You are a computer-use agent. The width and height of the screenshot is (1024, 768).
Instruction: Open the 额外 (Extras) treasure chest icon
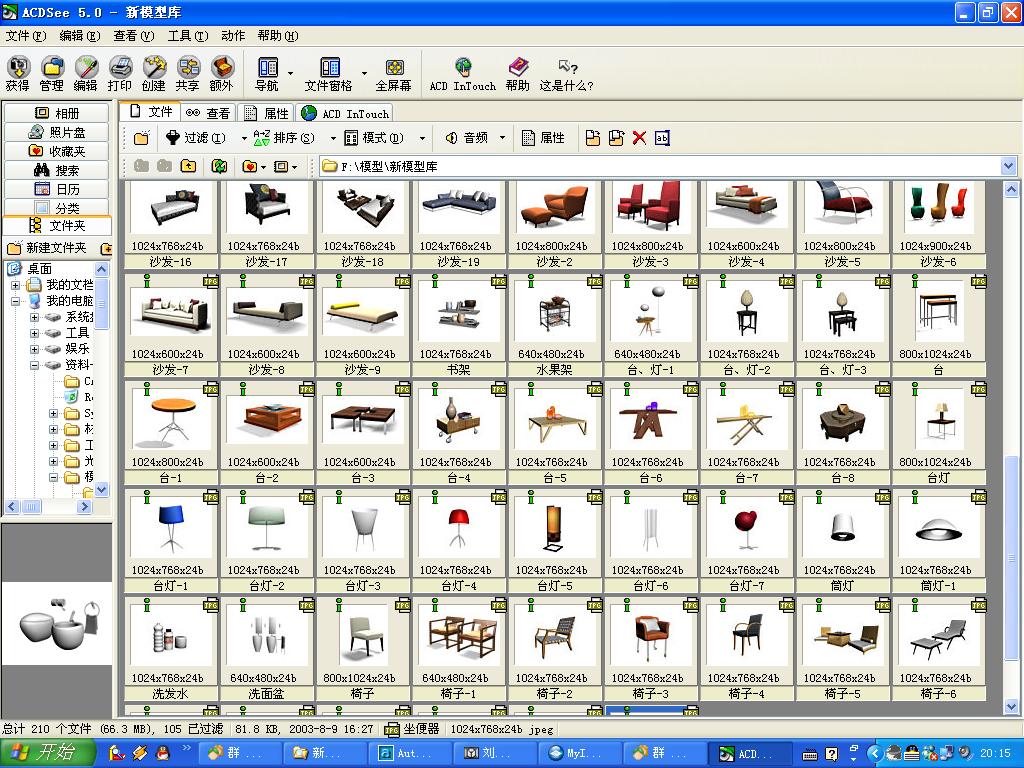pyautogui.click(x=221, y=73)
